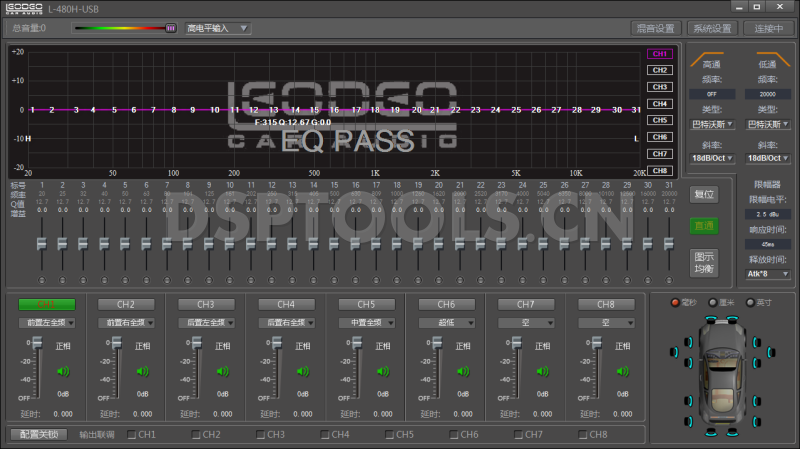Mute CH8 using its green speaker icon
Image resolution: width=800 pixels, height=449 pixels.
[x=623, y=371]
